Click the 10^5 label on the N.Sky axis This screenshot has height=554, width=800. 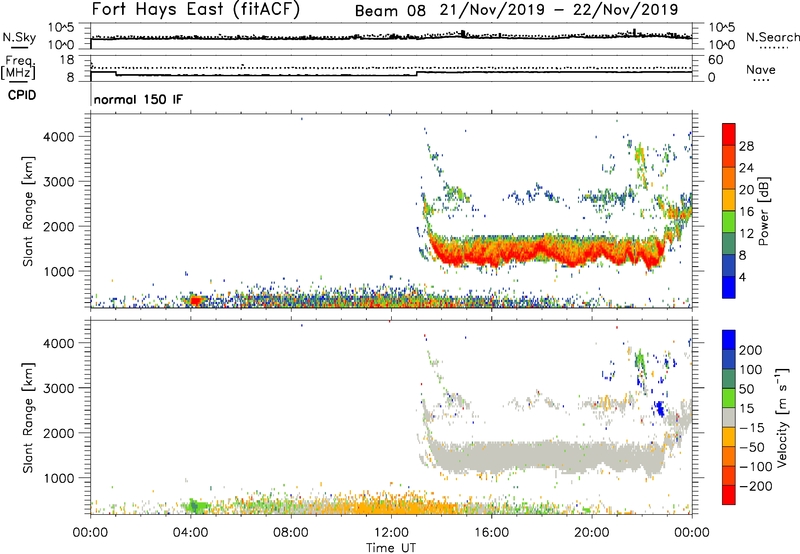61,28
